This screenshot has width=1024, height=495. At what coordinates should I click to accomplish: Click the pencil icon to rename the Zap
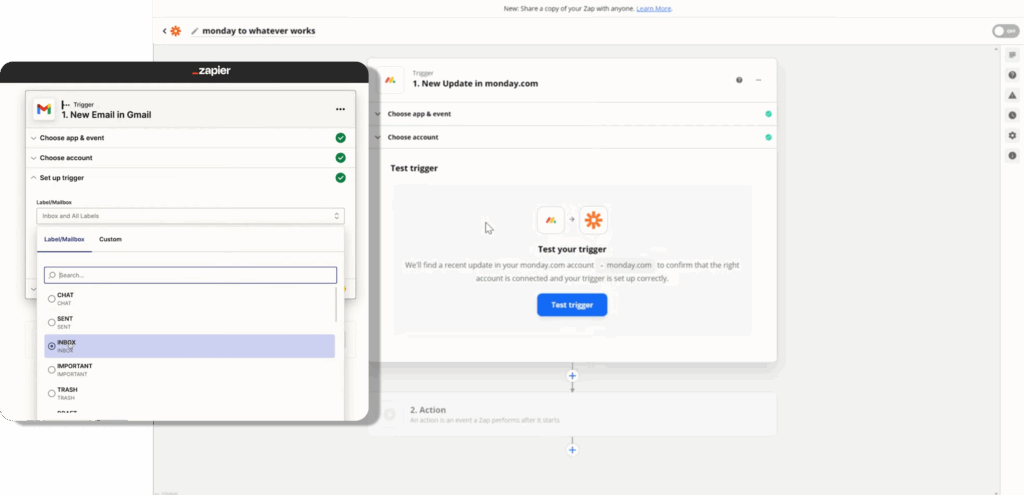pos(195,31)
